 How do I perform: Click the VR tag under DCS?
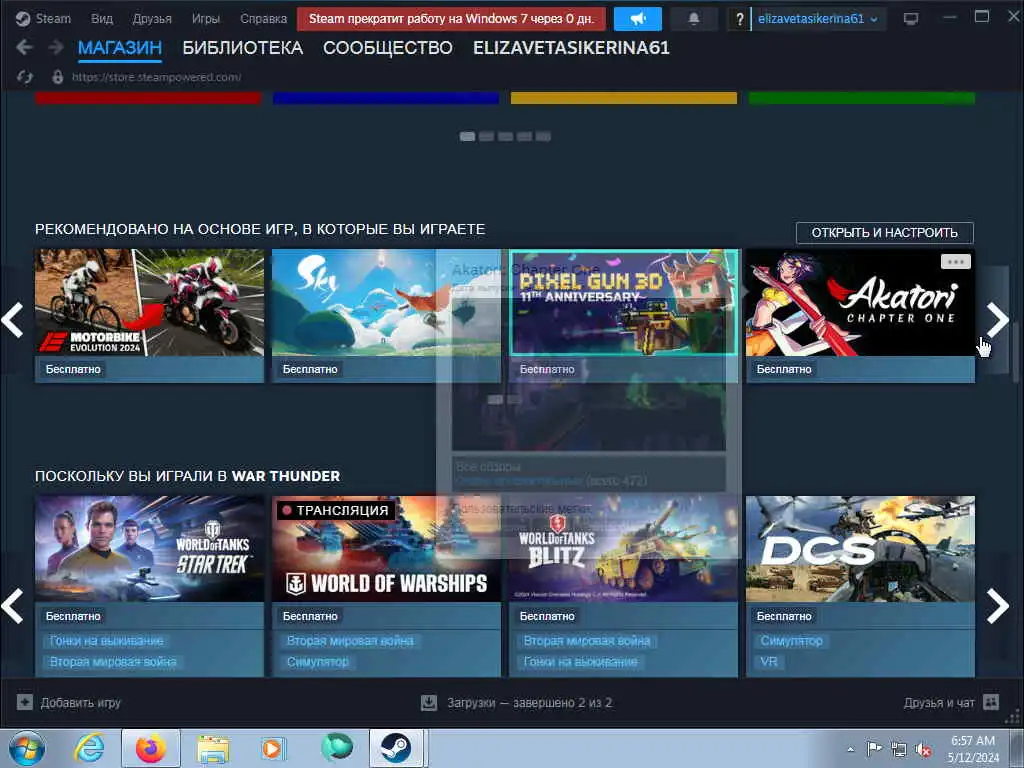coord(769,662)
